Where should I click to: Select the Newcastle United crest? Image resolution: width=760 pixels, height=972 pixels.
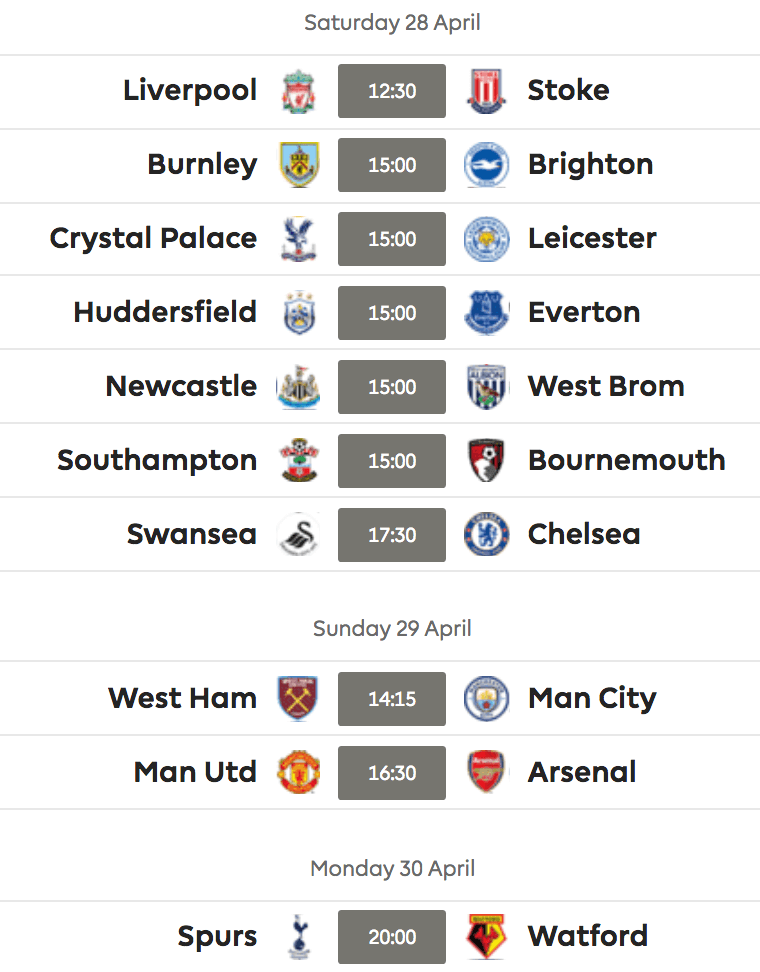[298, 387]
